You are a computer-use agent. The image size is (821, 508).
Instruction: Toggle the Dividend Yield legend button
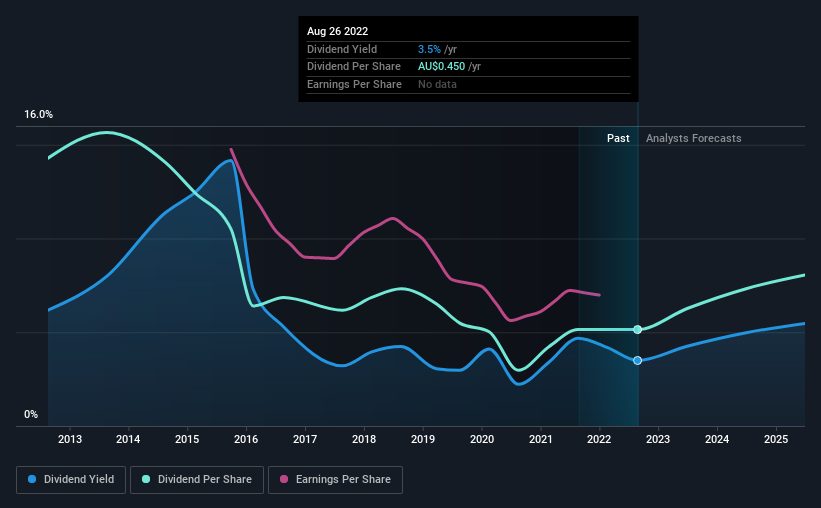tap(71, 480)
